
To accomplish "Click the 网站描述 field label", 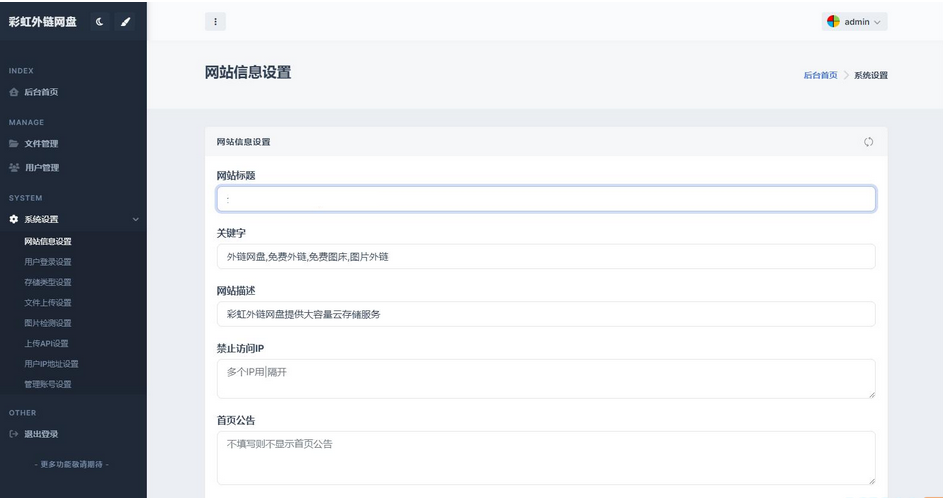I will click(x=236, y=291).
